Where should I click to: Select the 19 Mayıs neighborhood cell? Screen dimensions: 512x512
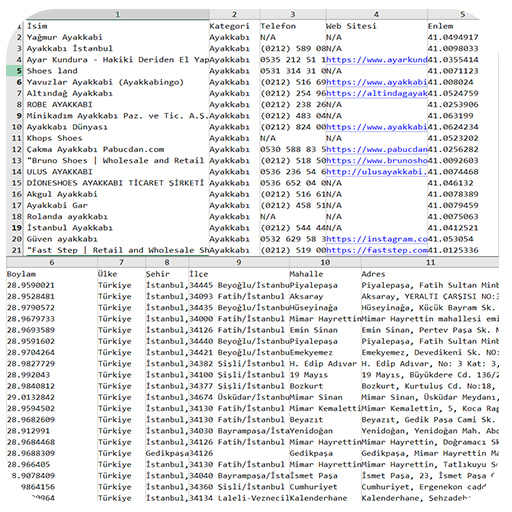(325, 375)
